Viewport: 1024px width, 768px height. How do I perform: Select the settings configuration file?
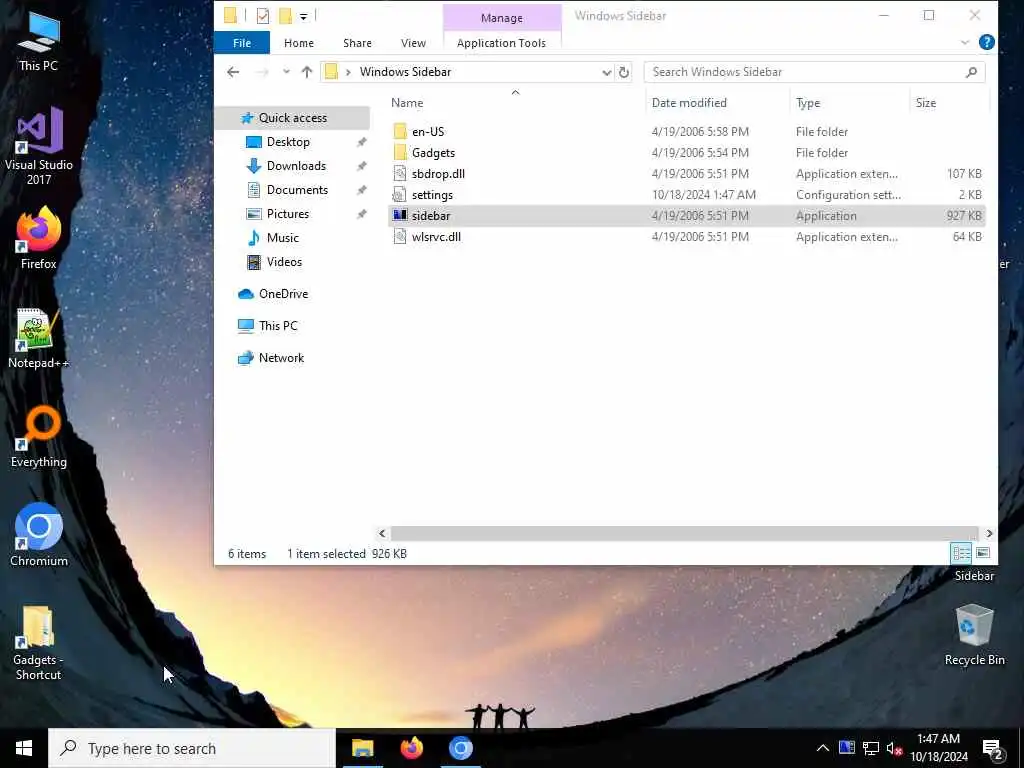[x=686, y=195]
